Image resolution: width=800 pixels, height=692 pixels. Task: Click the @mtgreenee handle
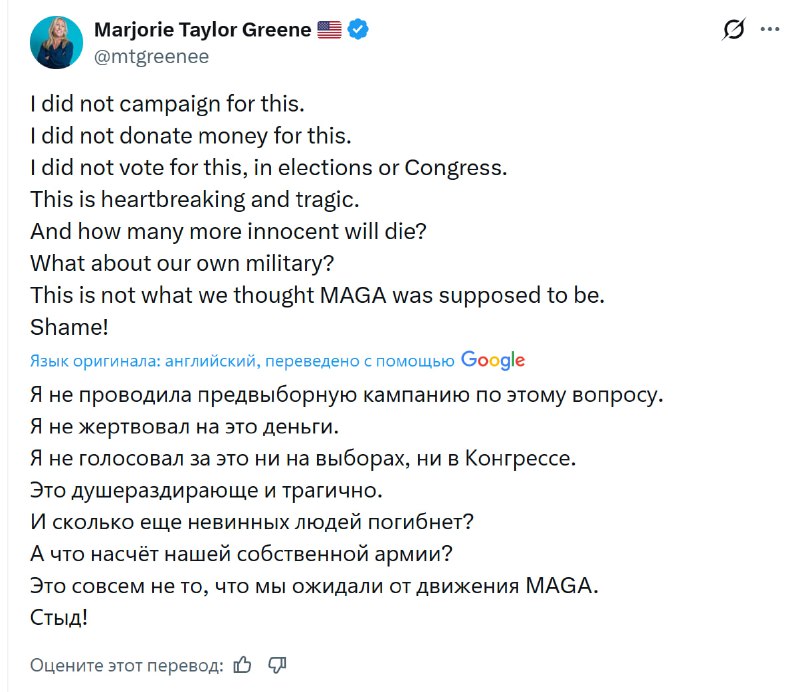(151, 56)
